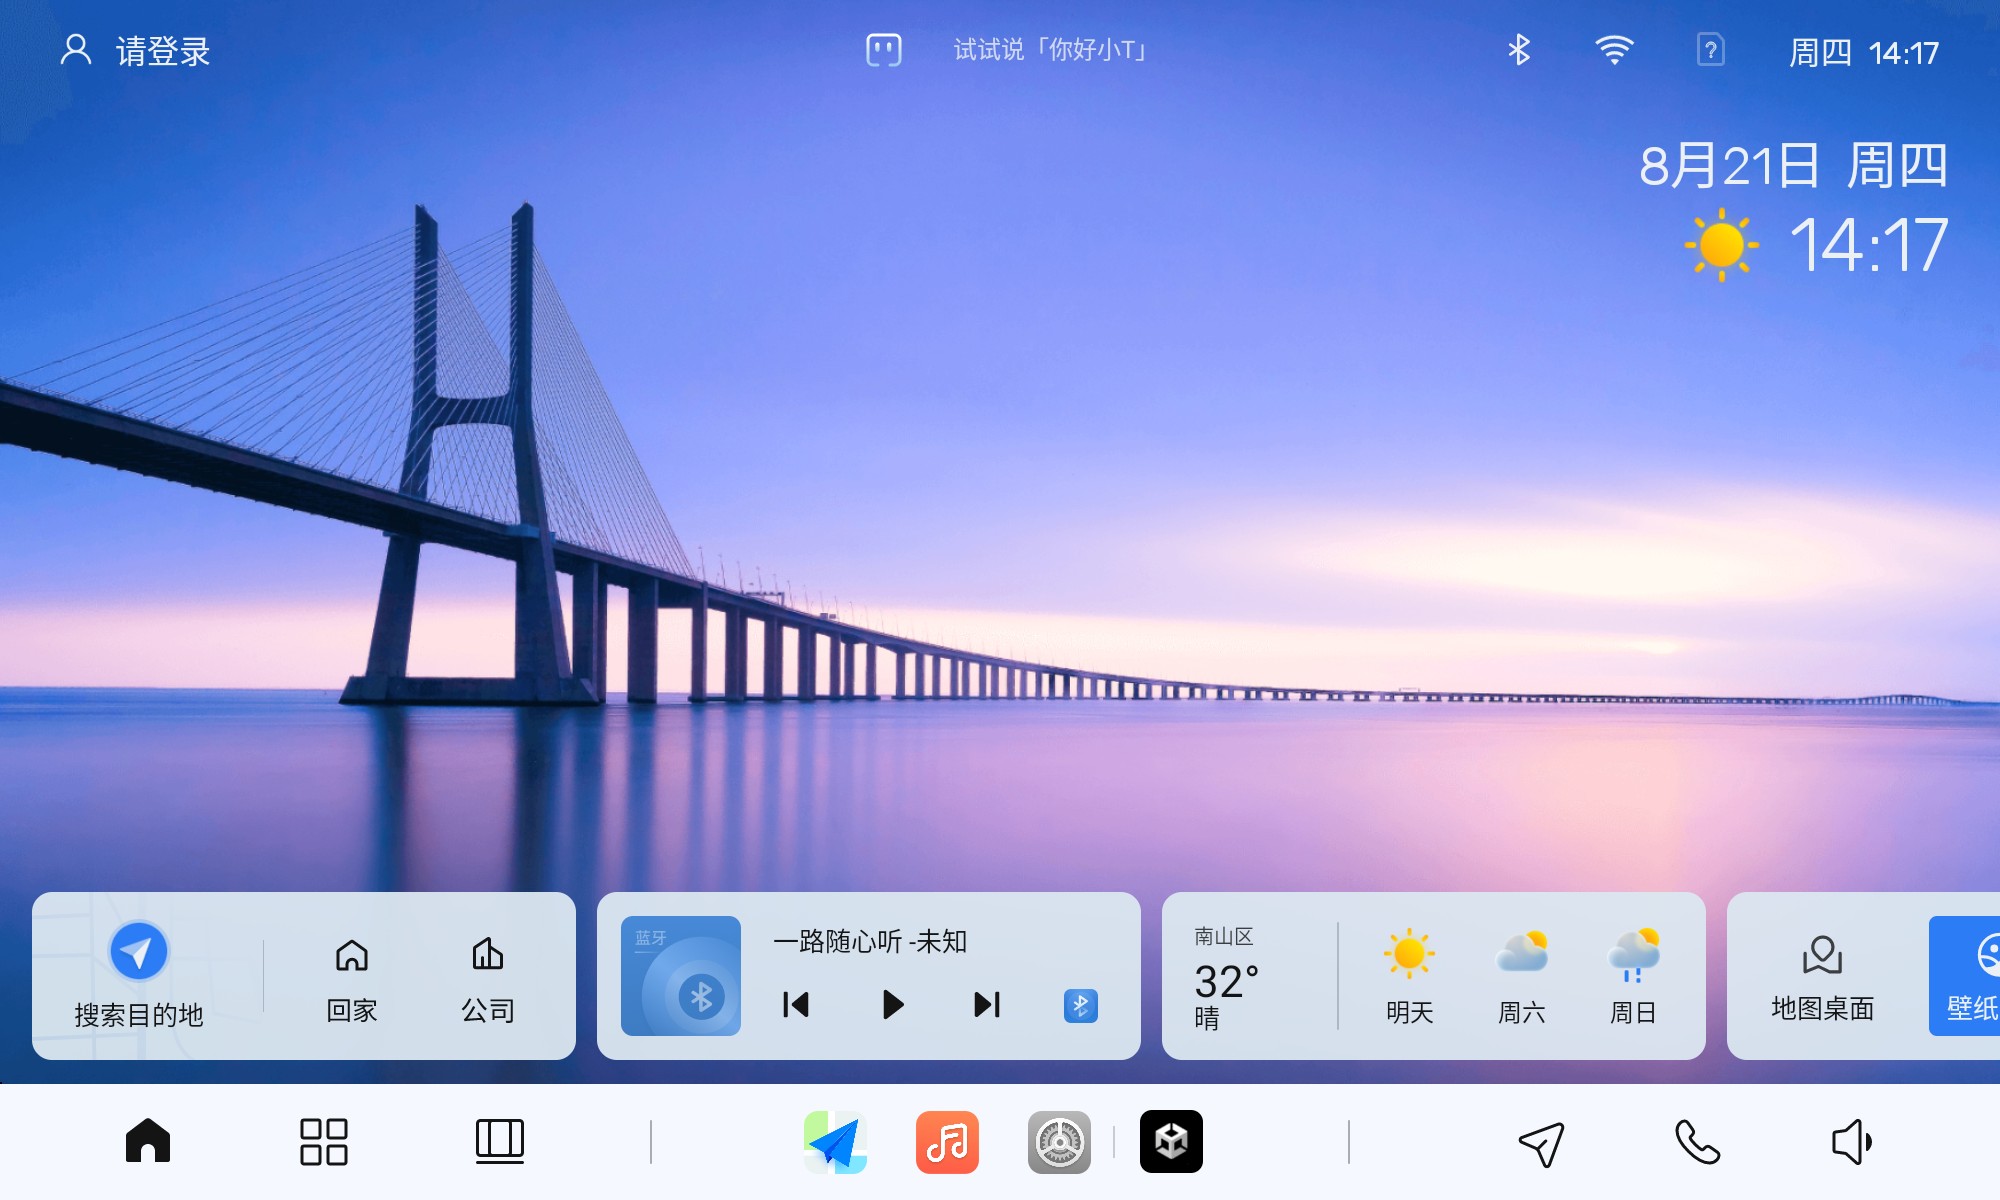The image size is (2000, 1200).
Task: Tap the volume speaker icon
Action: (x=1851, y=1142)
